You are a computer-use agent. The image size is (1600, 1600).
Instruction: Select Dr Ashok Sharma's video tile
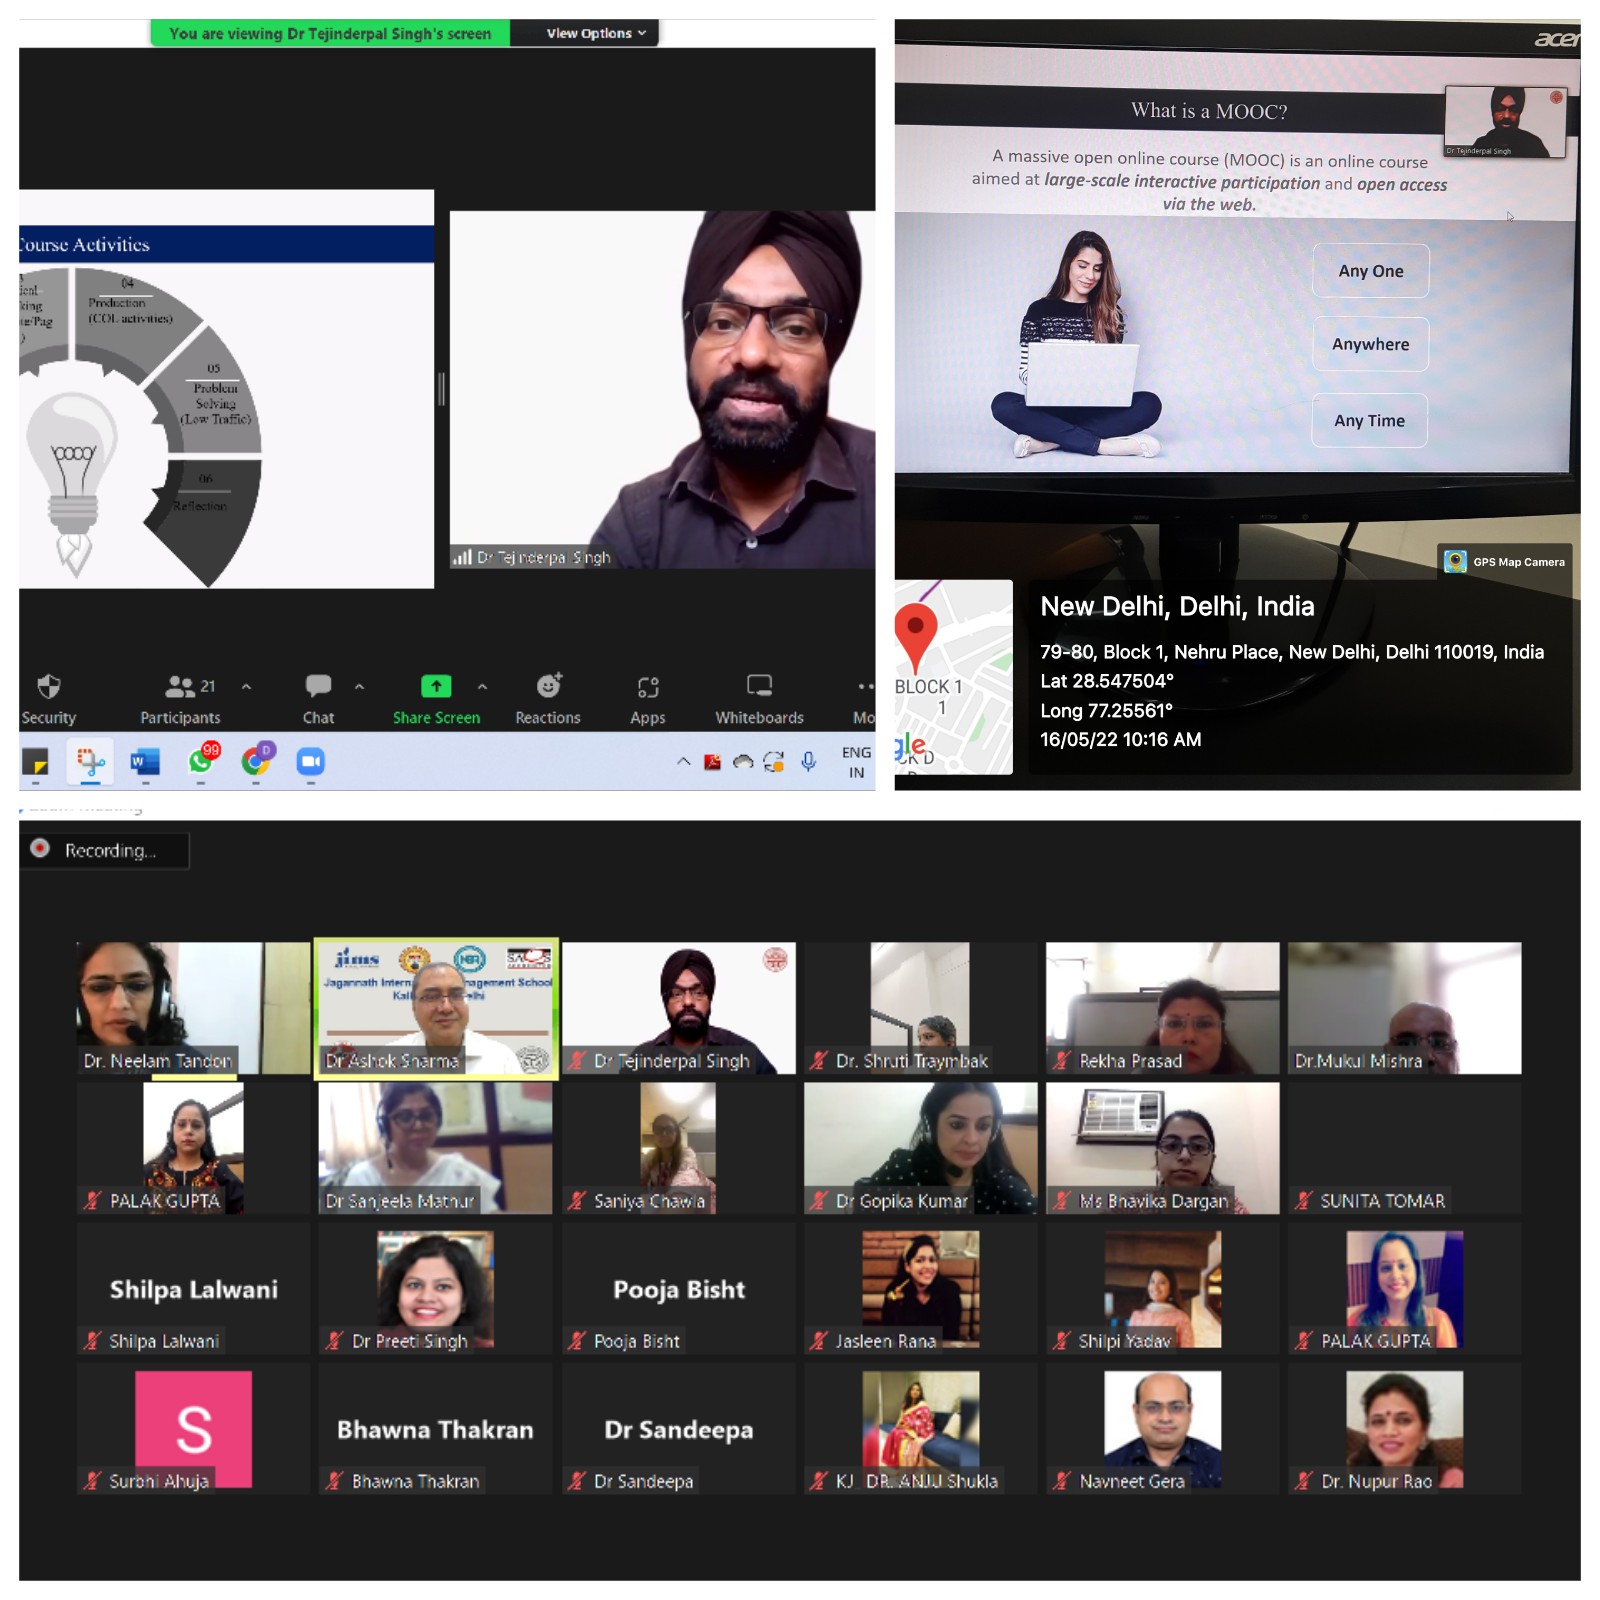[x=436, y=1008]
